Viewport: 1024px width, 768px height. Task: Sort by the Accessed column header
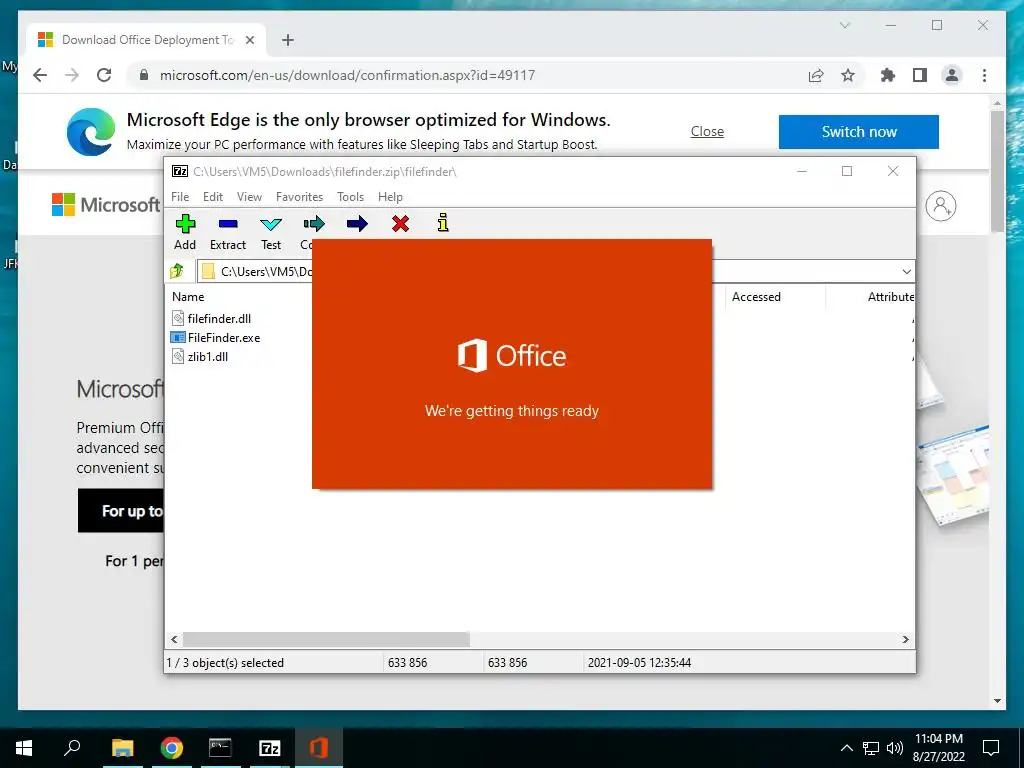click(x=756, y=296)
